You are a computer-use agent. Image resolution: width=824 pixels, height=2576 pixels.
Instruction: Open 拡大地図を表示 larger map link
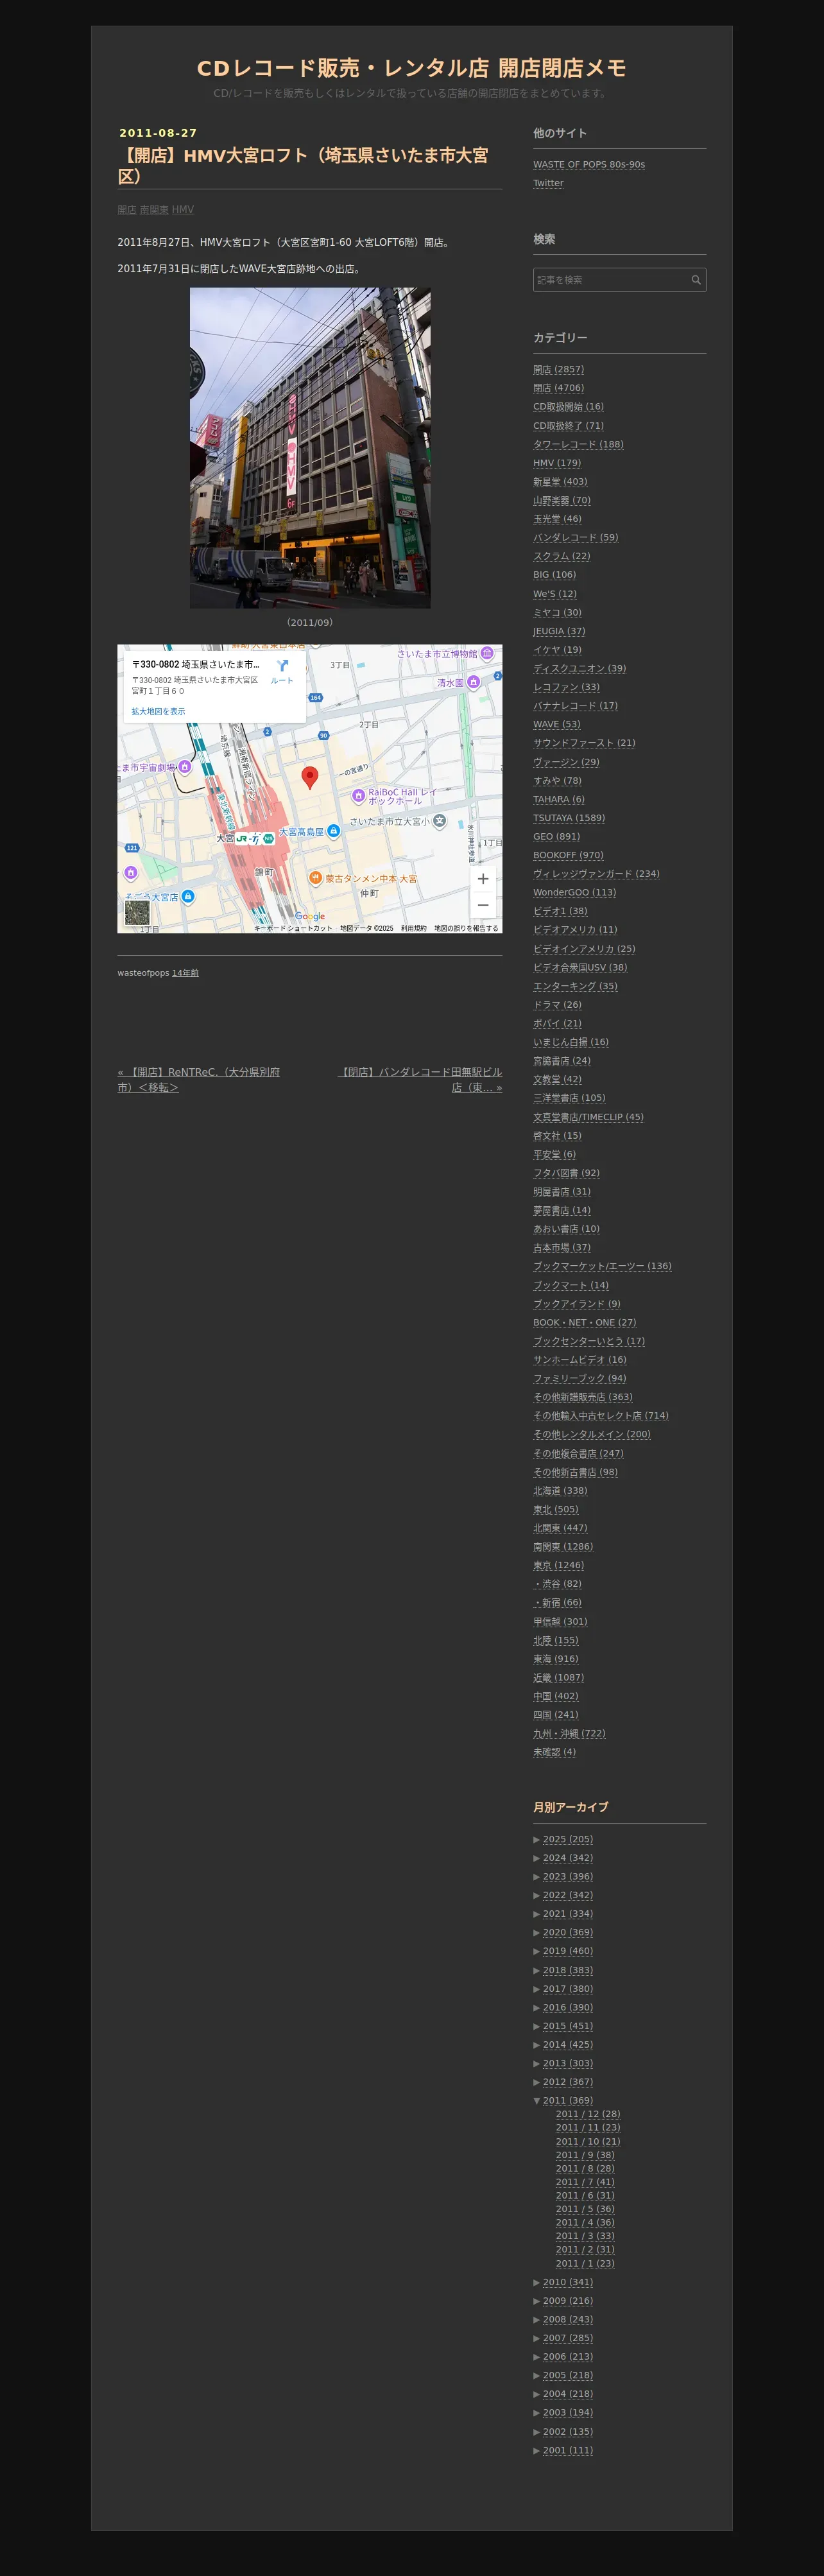[158, 712]
